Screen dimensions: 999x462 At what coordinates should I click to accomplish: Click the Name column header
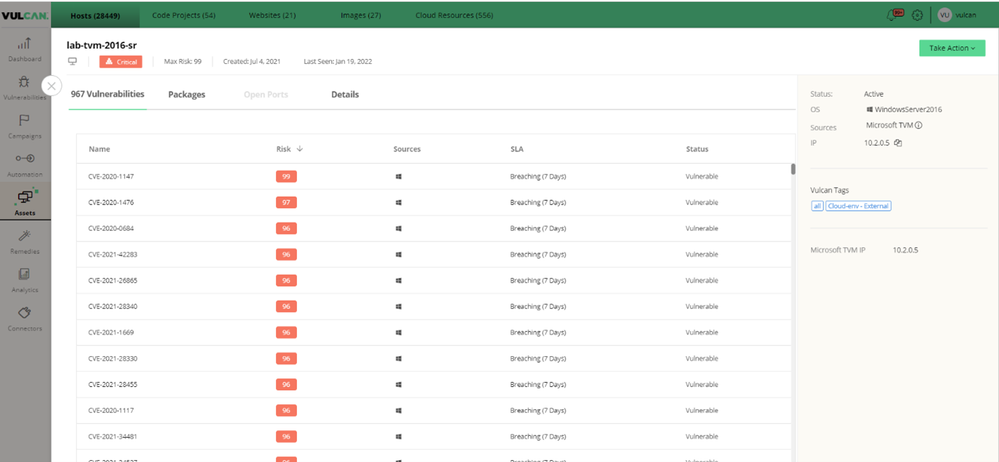(x=99, y=149)
